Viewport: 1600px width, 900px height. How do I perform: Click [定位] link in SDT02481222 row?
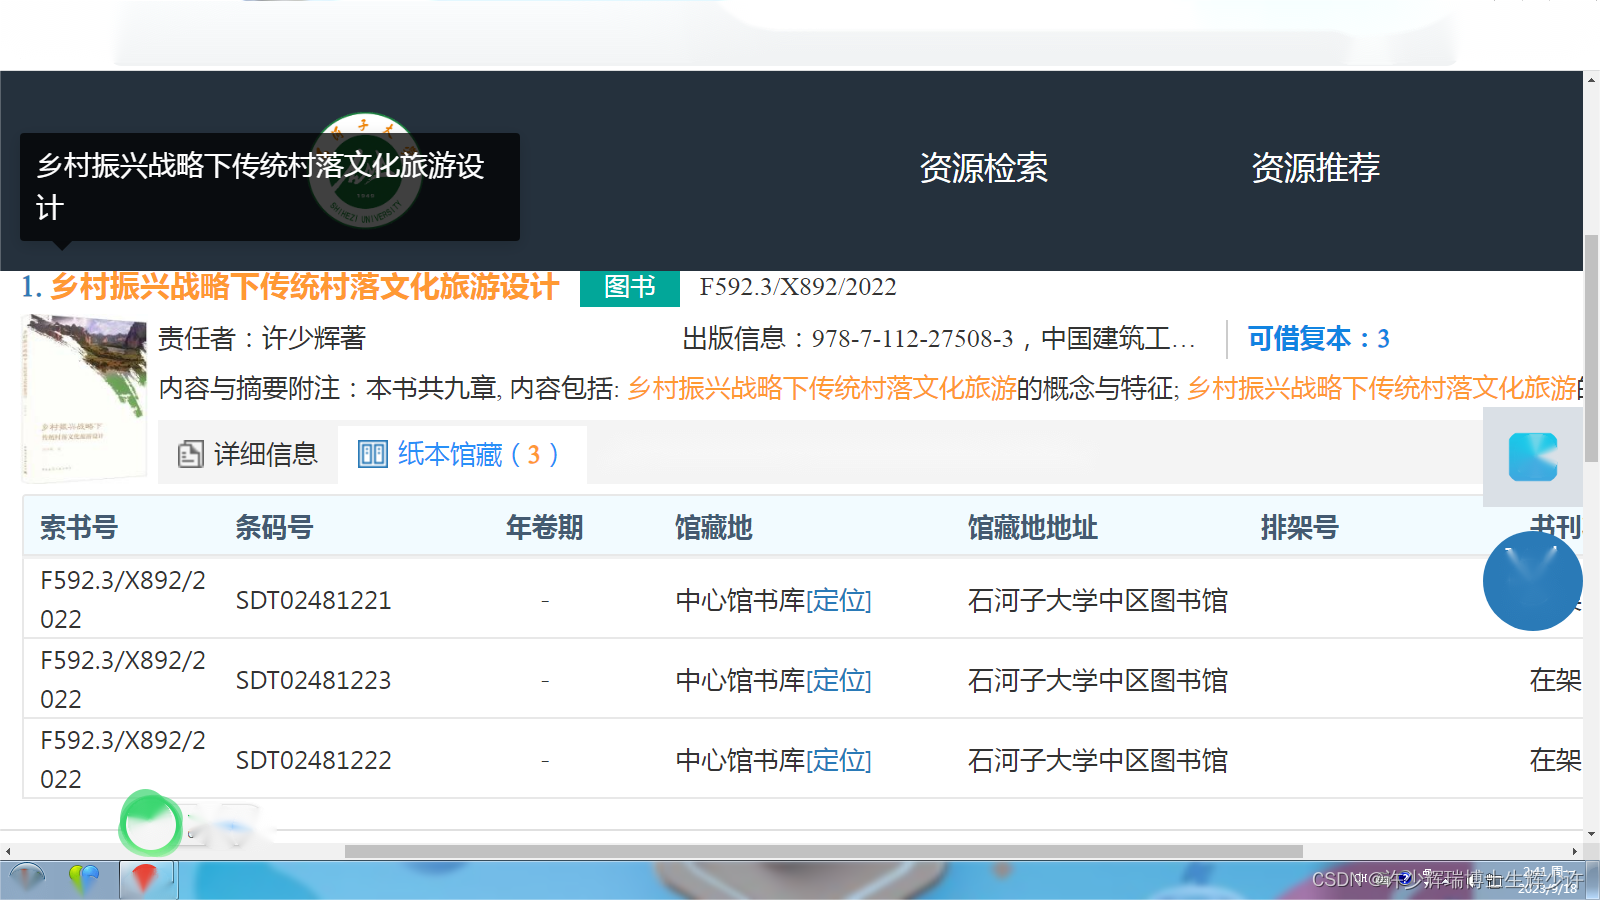coord(839,760)
